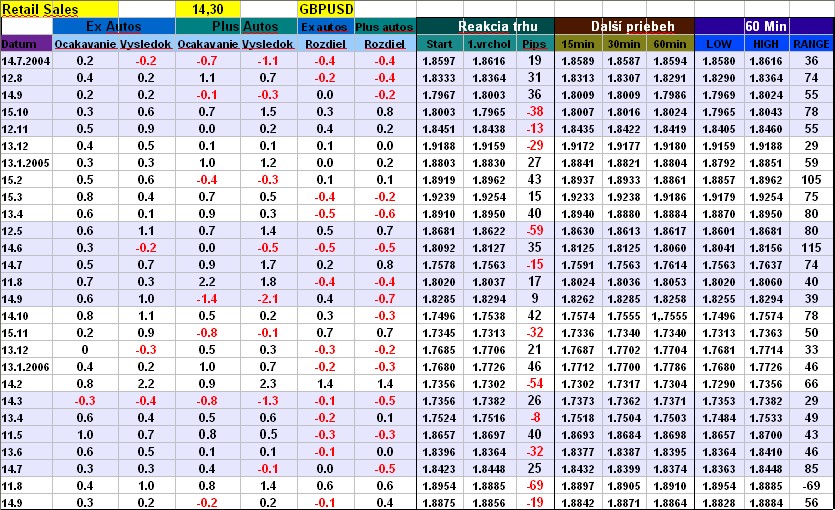Select the 15min column header
Screen dimensions: 835x510
point(578,44)
